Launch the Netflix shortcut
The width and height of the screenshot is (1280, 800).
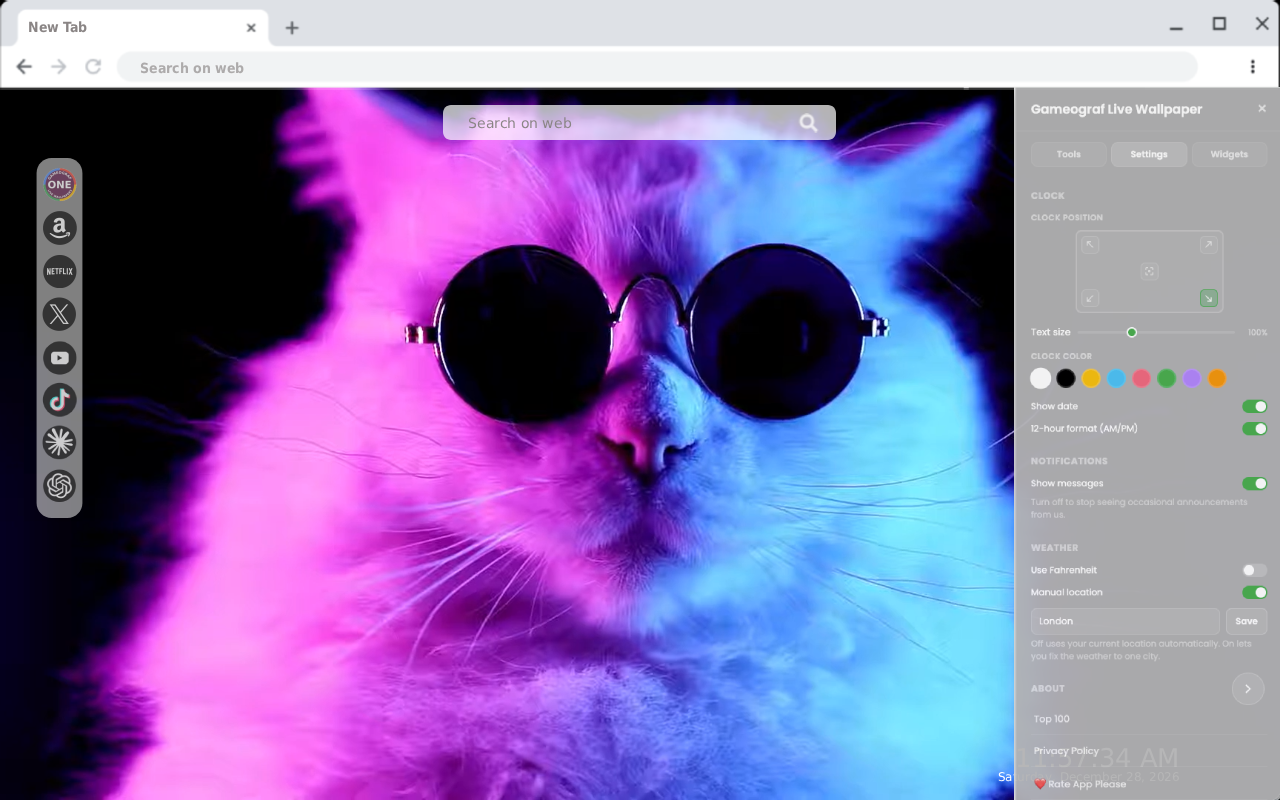pos(60,271)
